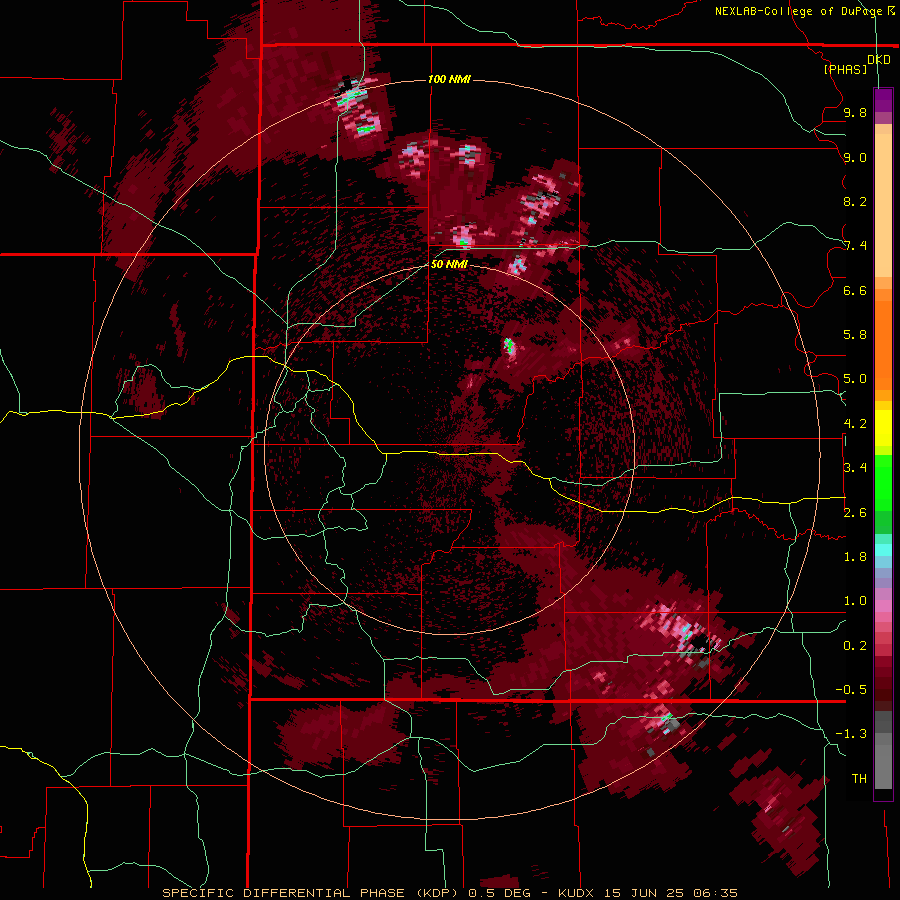Click the 2.6 scale value
The height and width of the screenshot is (900, 900).
(x=855, y=513)
